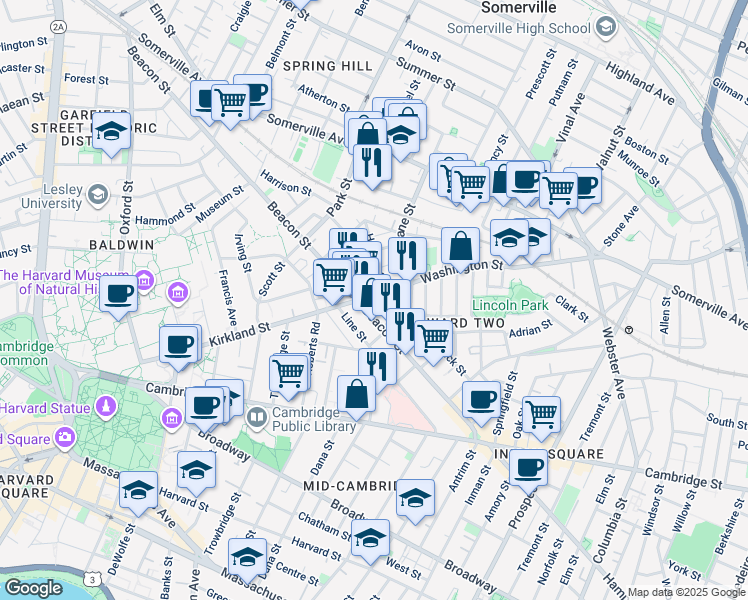
Task: Click the Lincoln Park label
Action: (x=506, y=304)
